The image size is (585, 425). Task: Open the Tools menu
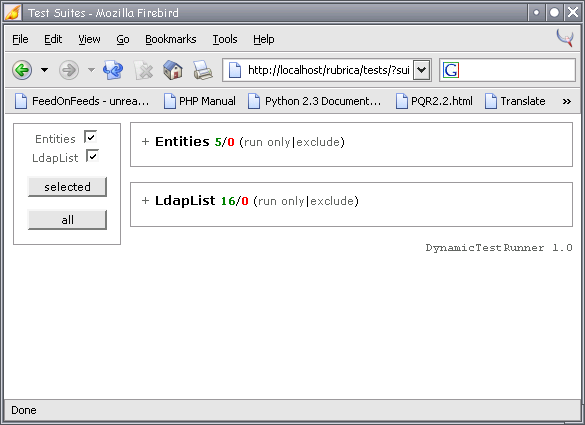pyautogui.click(x=225, y=39)
